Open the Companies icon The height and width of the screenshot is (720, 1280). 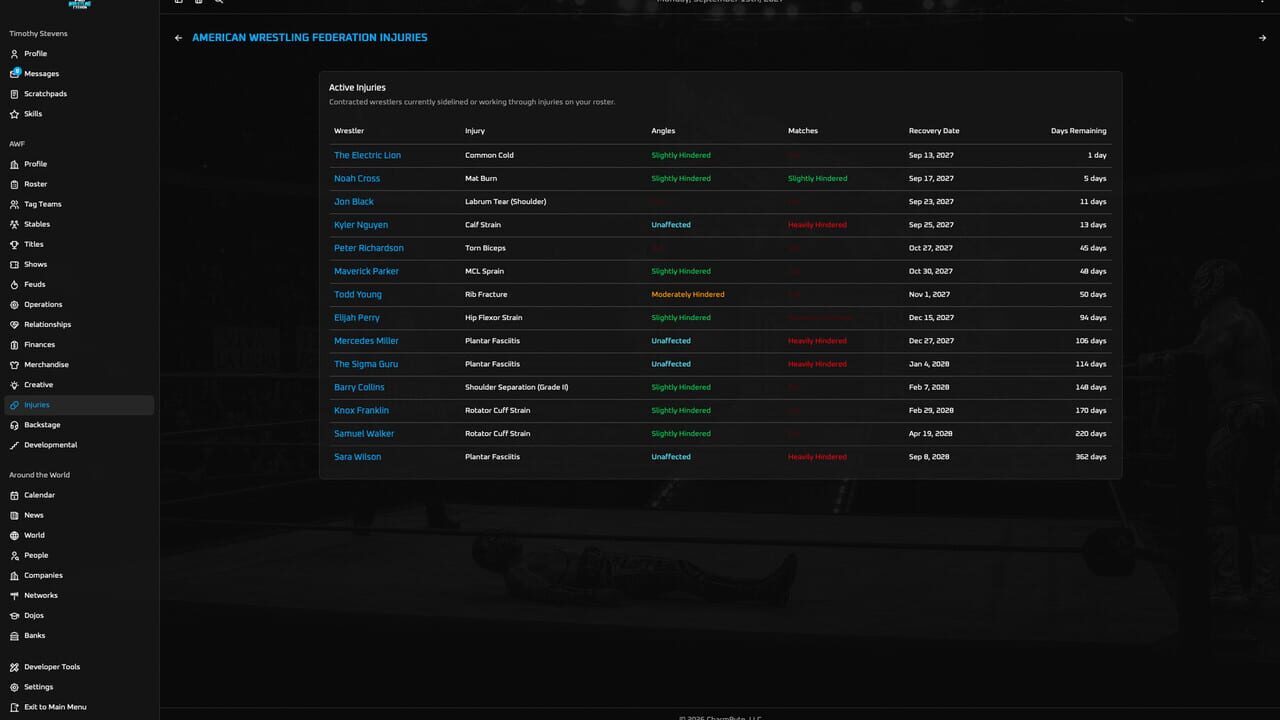tap(14, 575)
